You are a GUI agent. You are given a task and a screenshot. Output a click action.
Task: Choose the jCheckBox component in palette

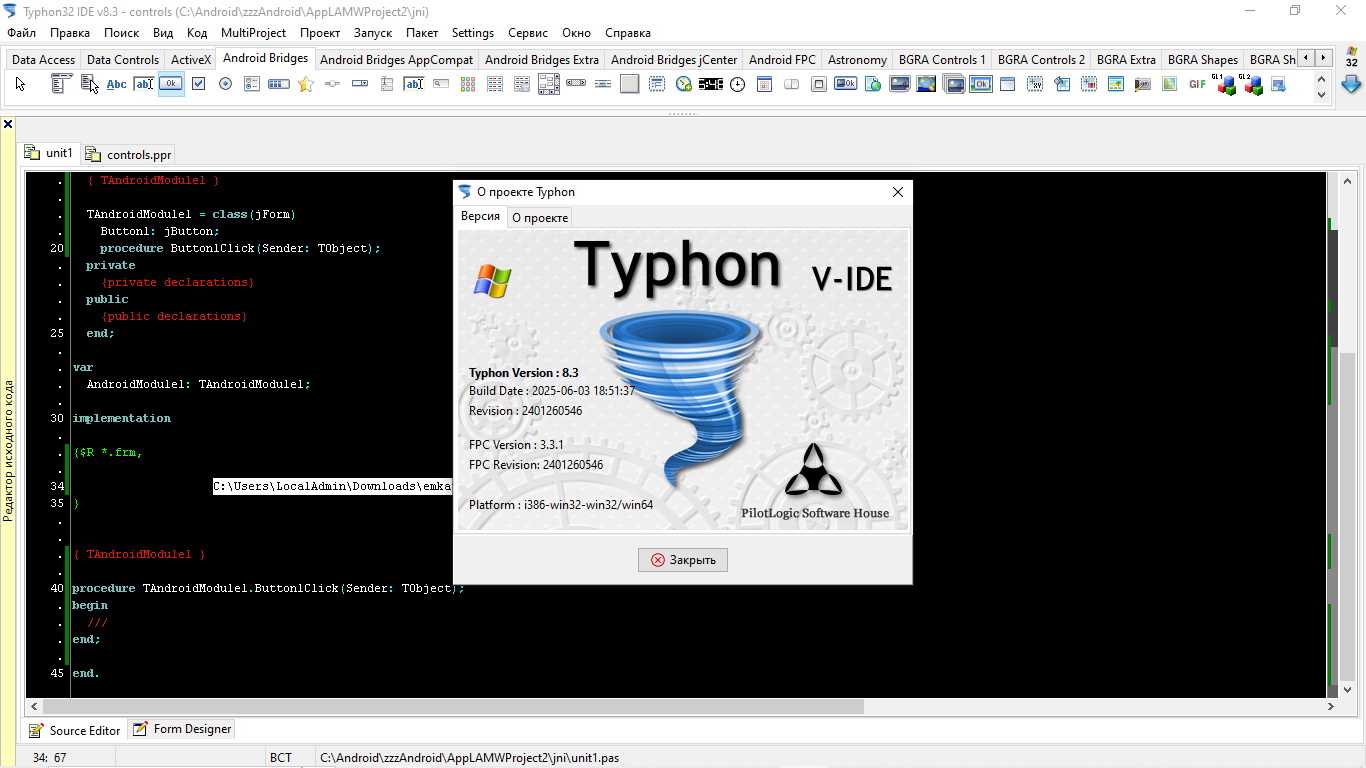(198, 84)
